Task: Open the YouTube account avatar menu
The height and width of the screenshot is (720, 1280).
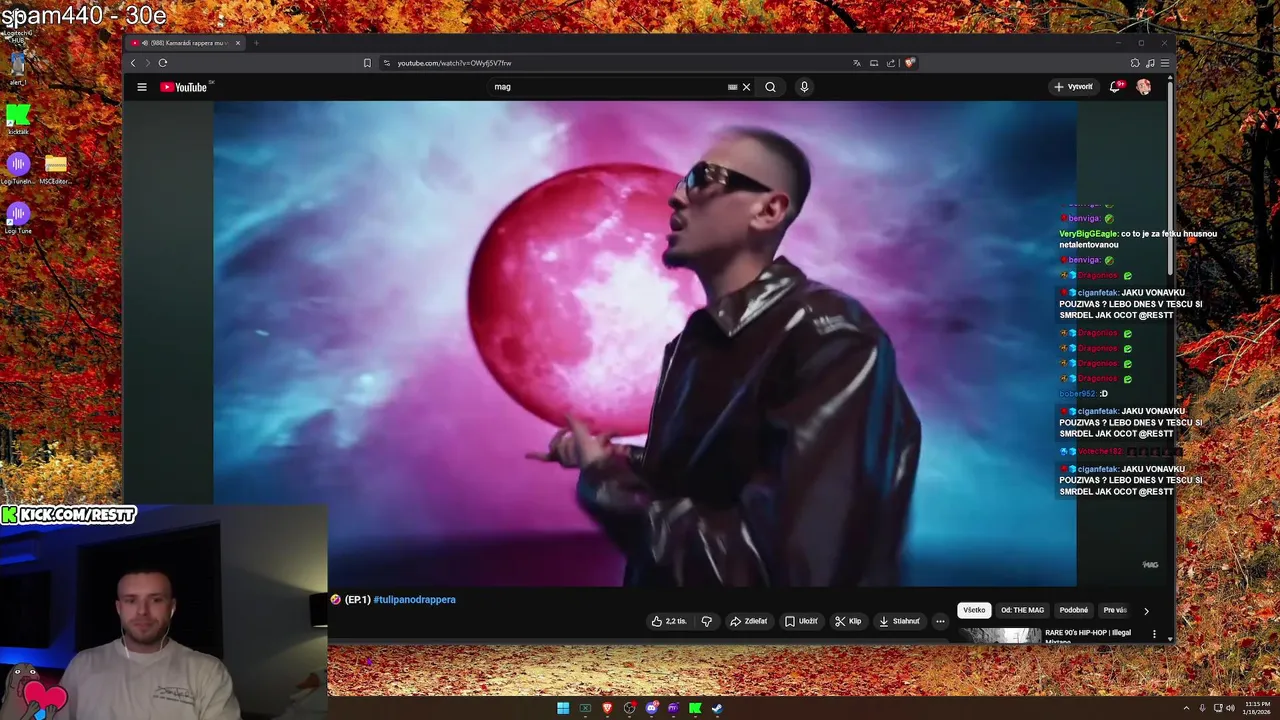Action: point(1143,87)
